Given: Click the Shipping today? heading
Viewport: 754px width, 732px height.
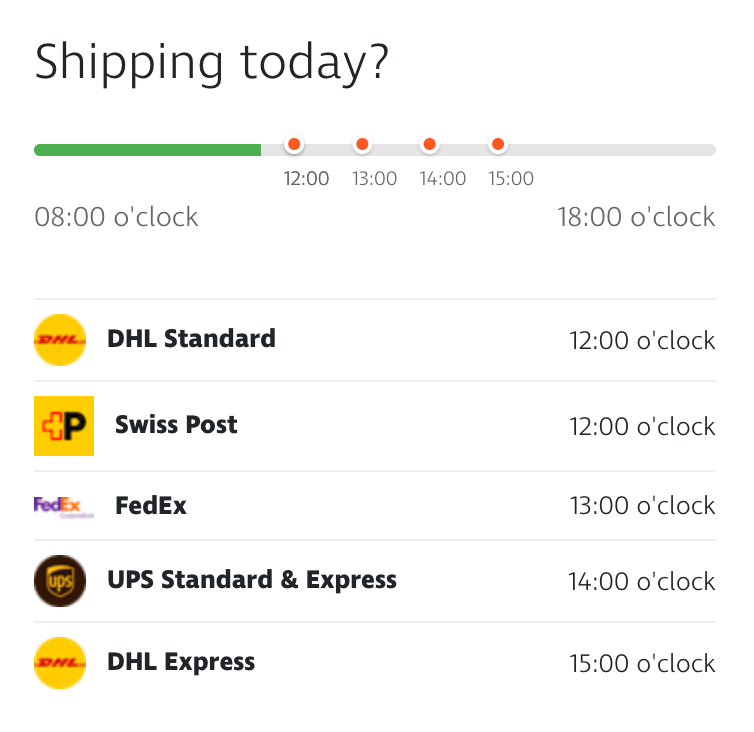Looking at the screenshot, I should [x=211, y=63].
